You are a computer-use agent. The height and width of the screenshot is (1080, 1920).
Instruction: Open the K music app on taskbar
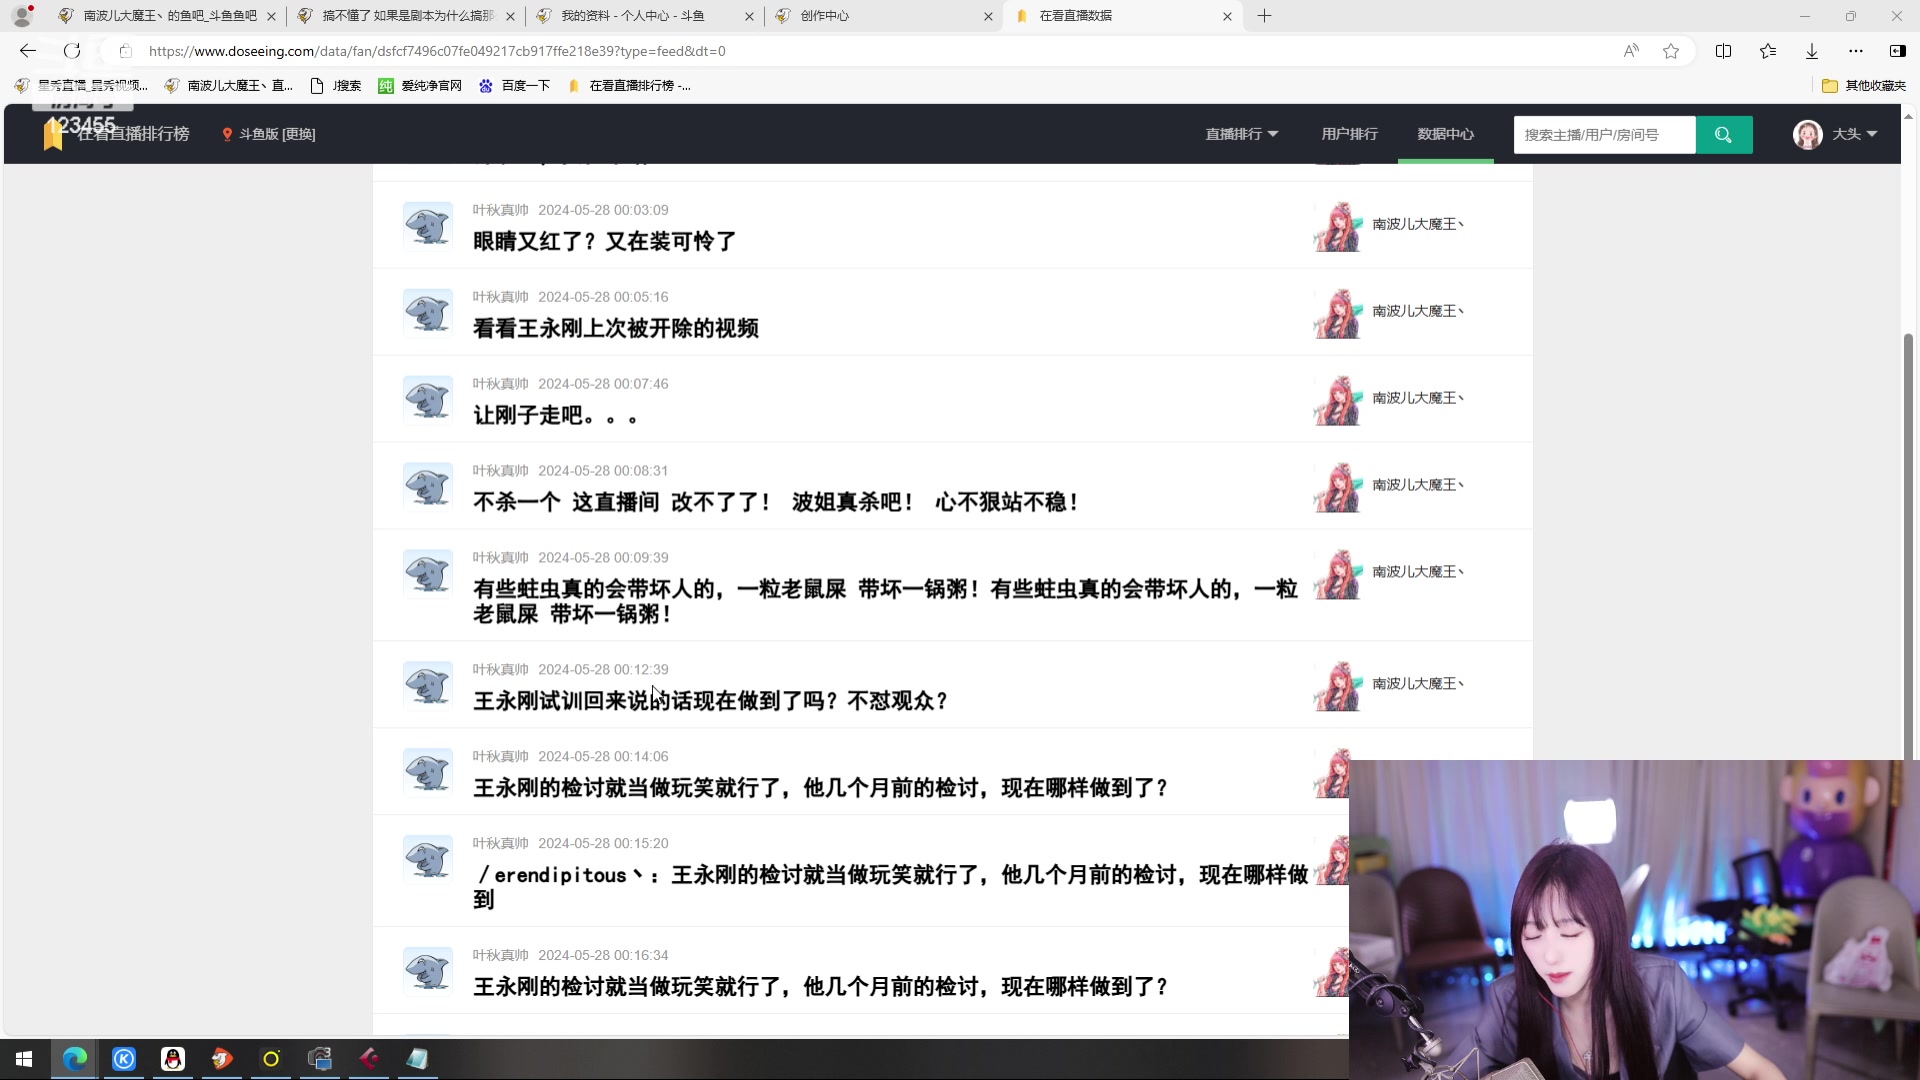coord(123,1059)
